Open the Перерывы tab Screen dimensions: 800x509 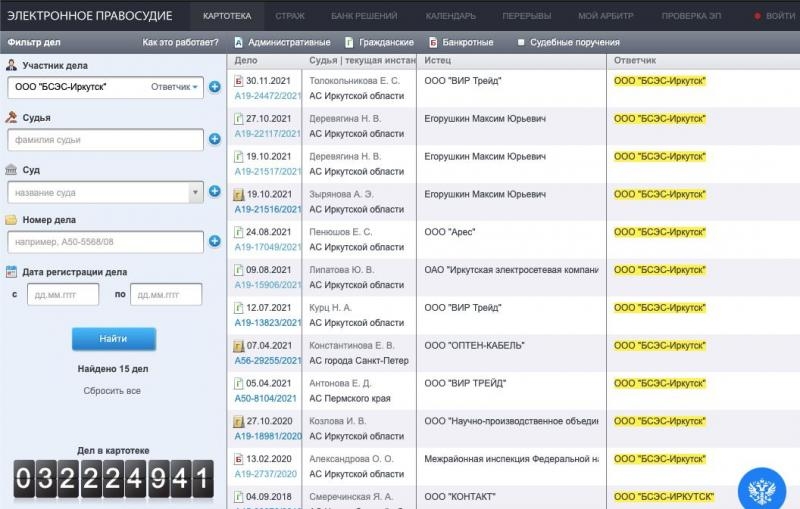click(x=527, y=16)
